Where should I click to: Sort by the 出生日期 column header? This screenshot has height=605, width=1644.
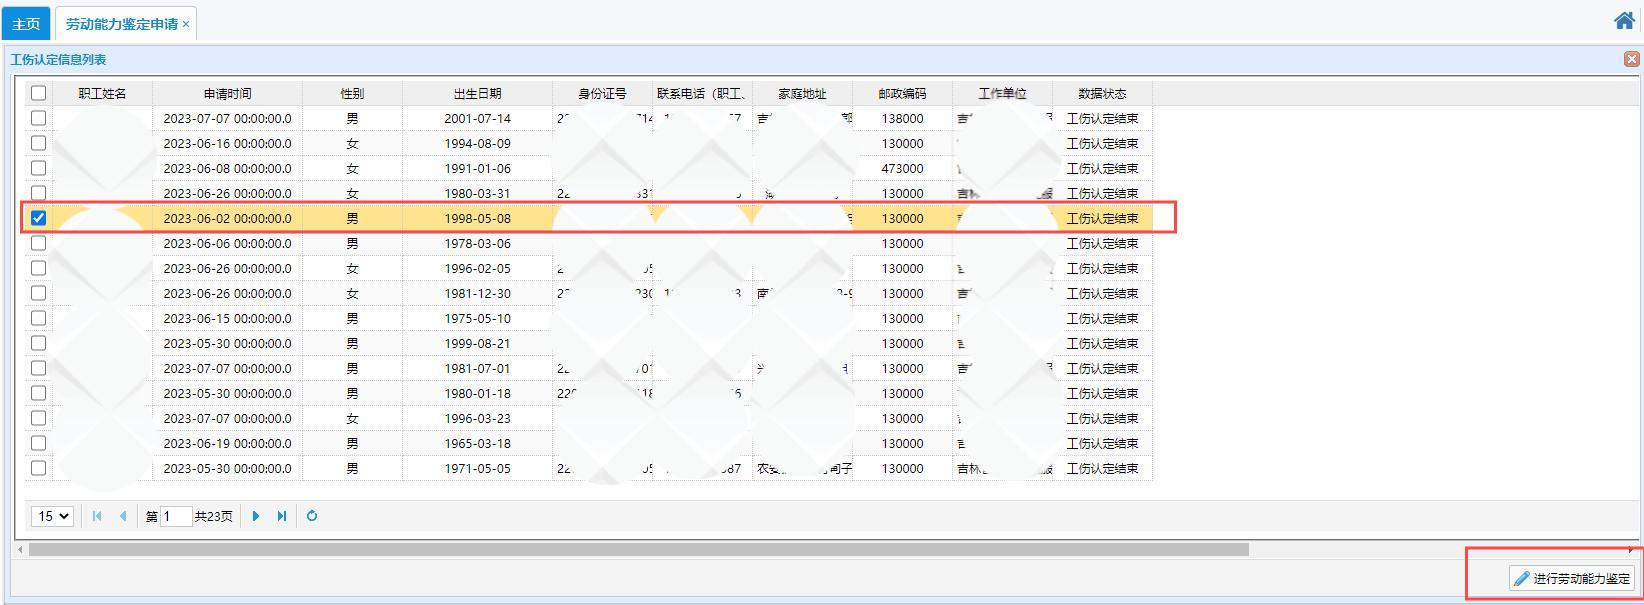[x=477, y=93]
